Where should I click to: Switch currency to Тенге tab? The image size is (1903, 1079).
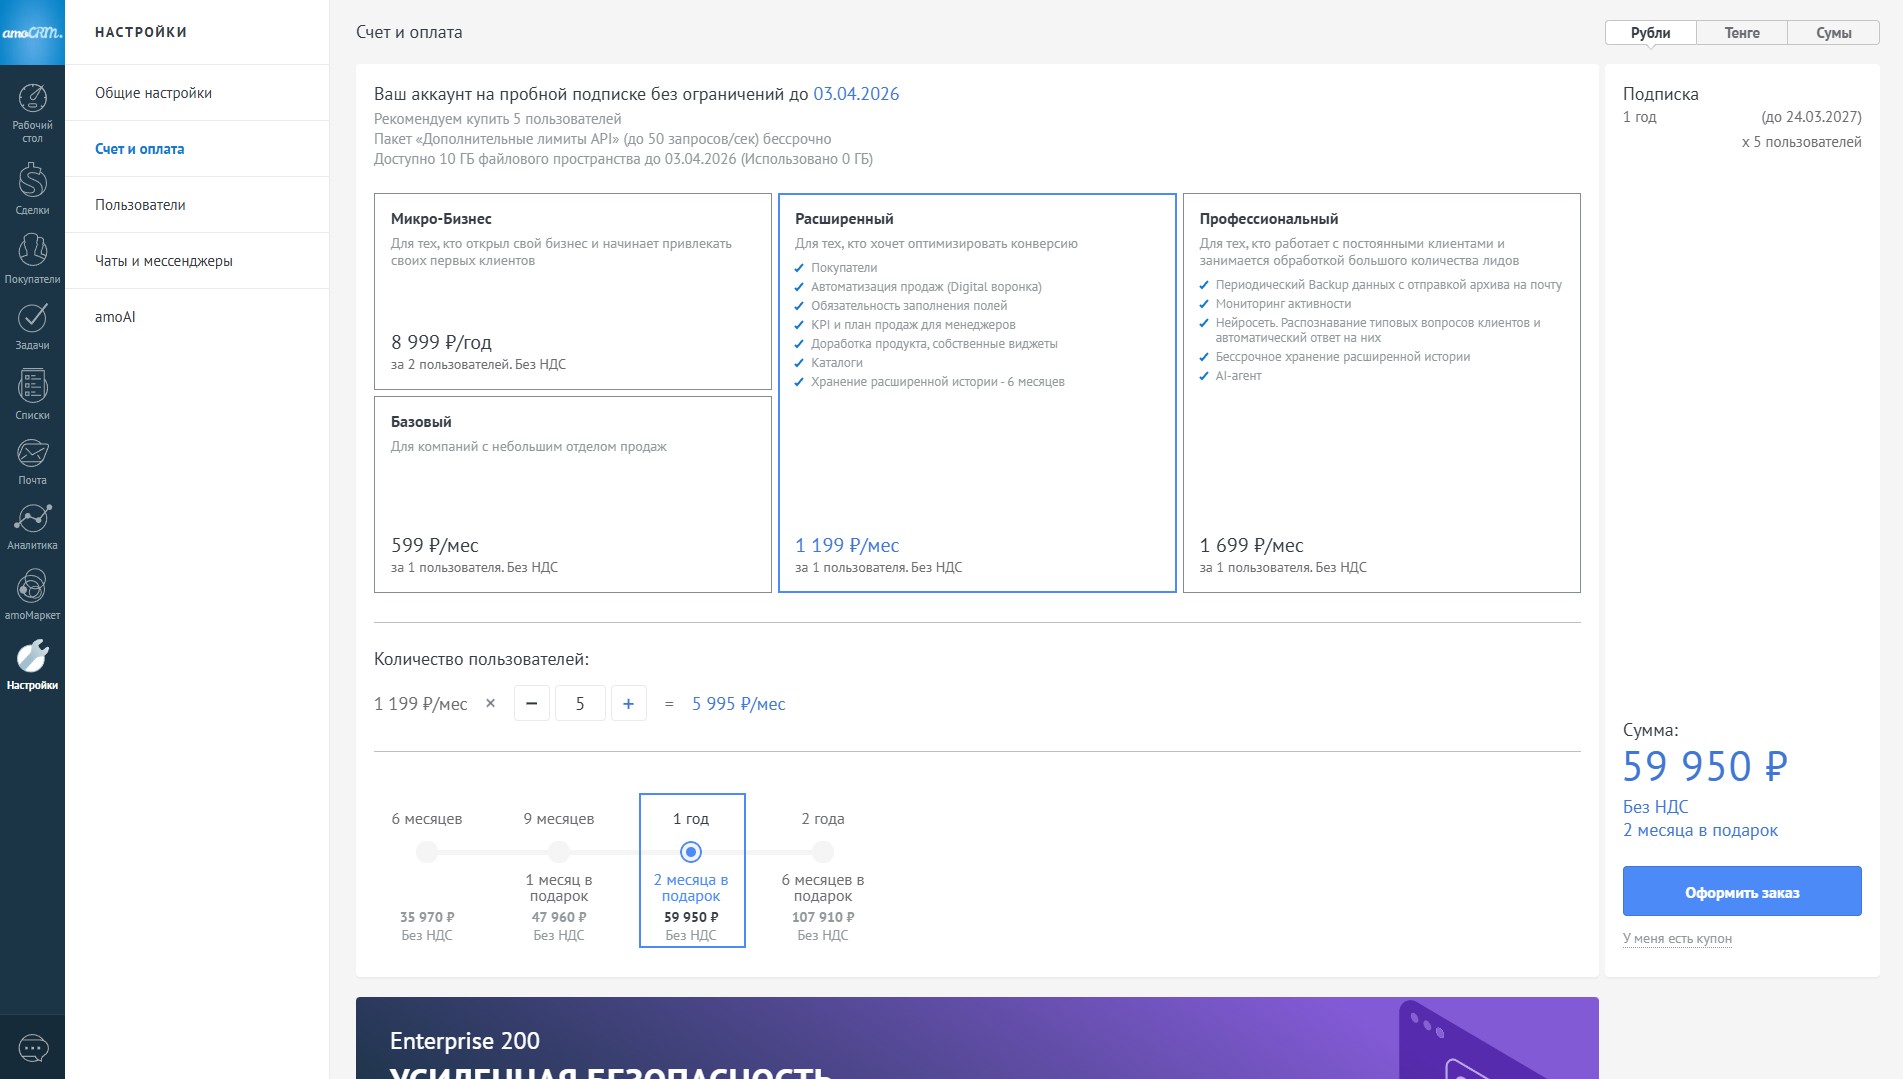(x=1742, y=33)
